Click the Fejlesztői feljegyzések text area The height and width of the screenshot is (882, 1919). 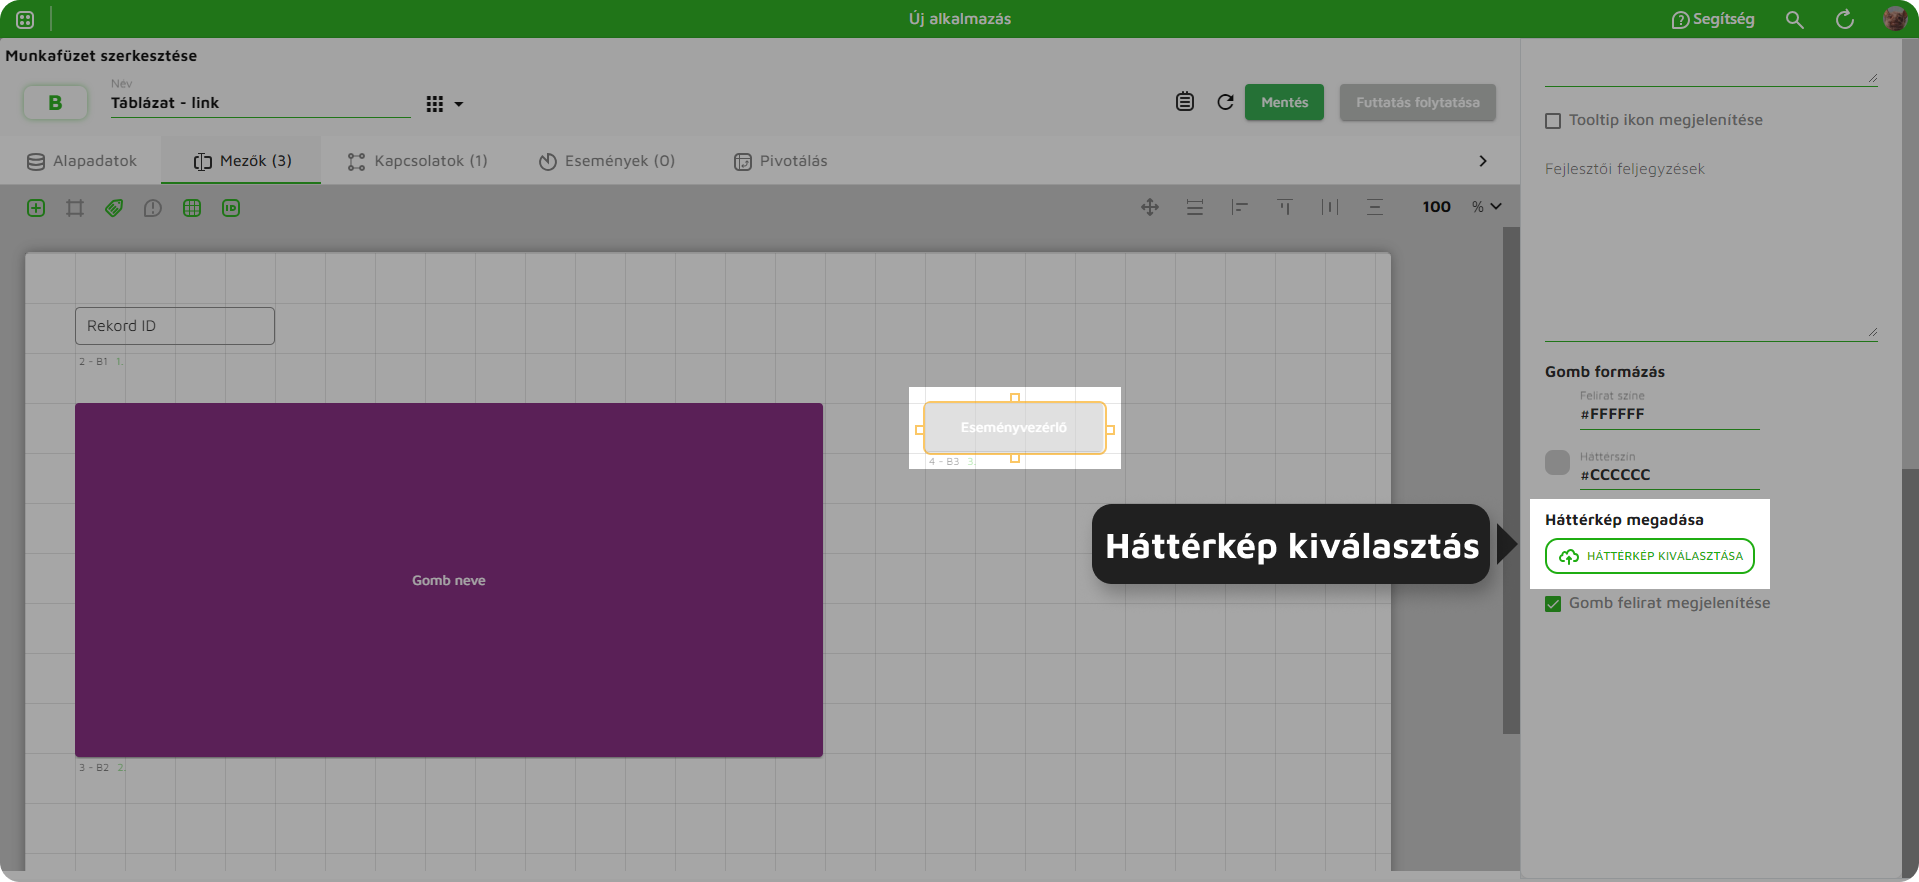pos(1711,250)
